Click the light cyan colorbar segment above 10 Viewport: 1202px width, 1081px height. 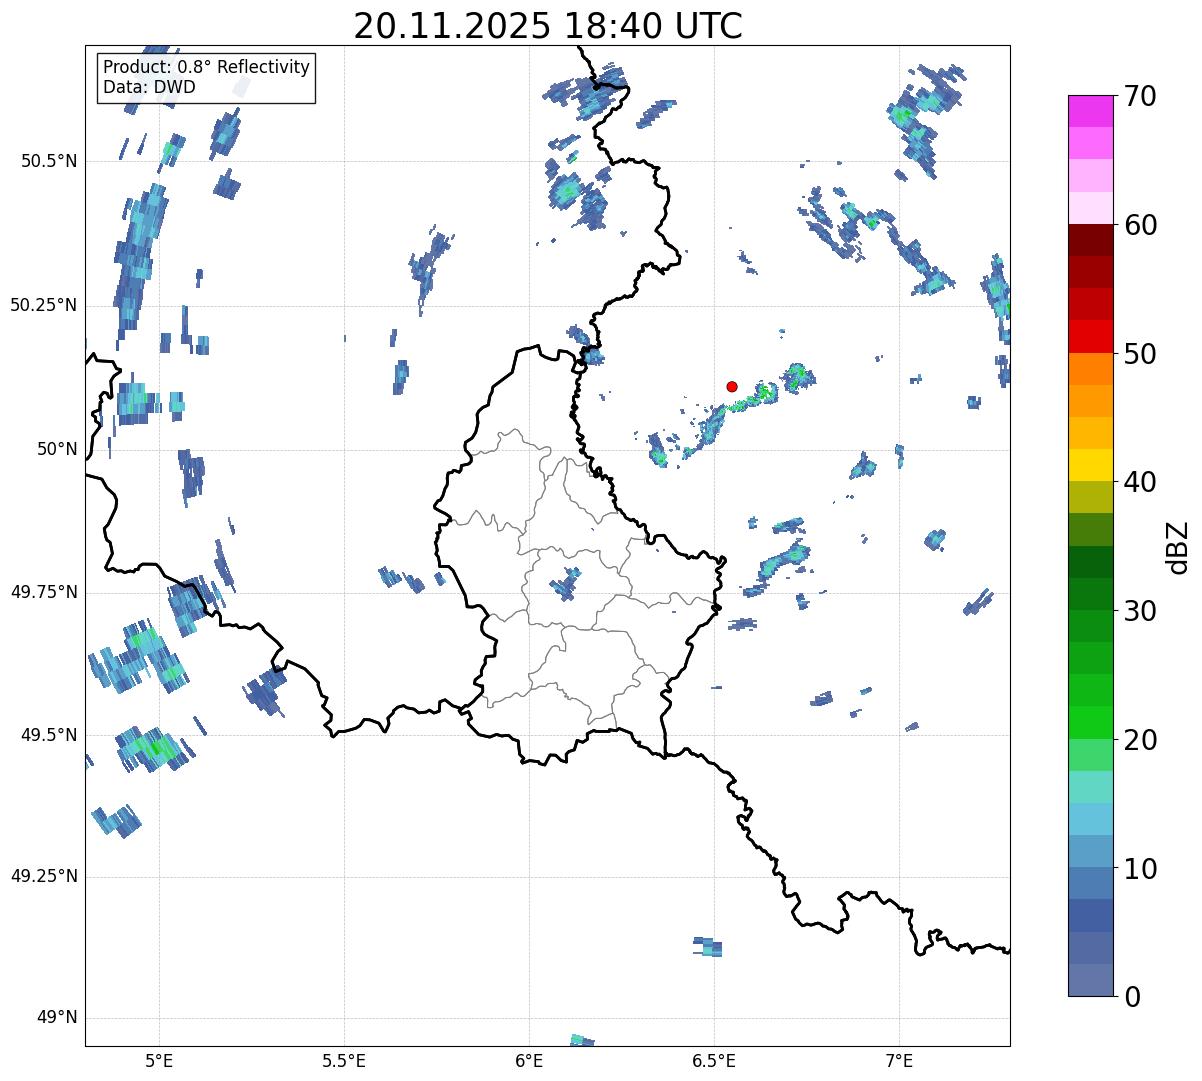coord(1091,820)
